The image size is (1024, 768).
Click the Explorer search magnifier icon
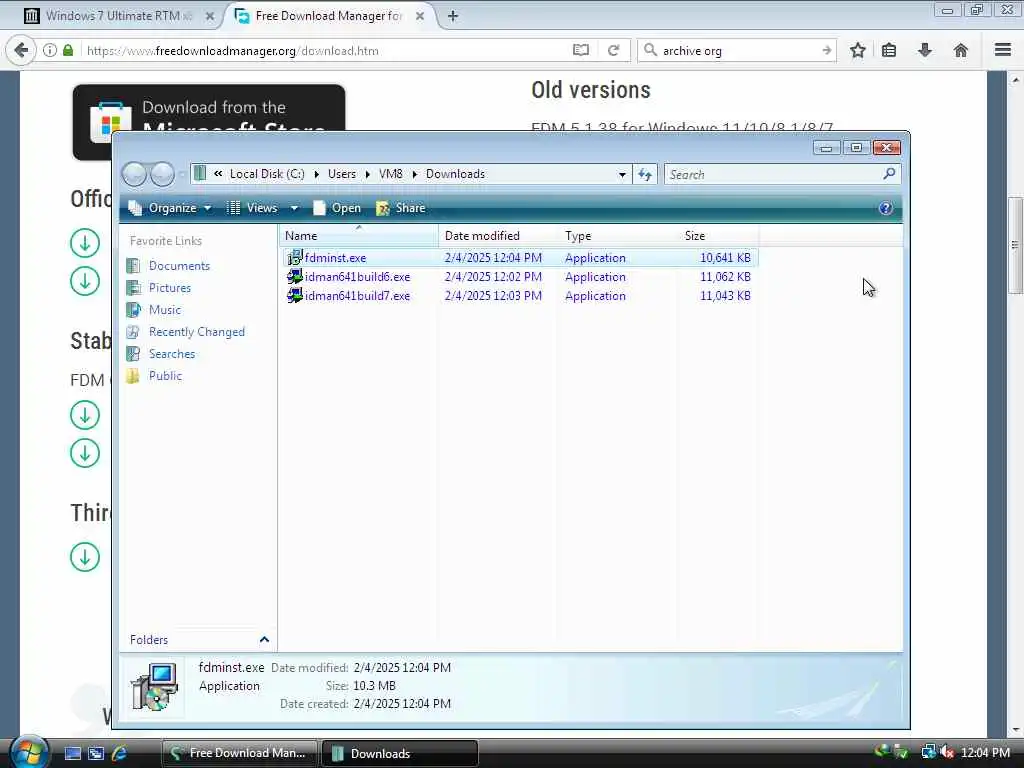[889, 174]
